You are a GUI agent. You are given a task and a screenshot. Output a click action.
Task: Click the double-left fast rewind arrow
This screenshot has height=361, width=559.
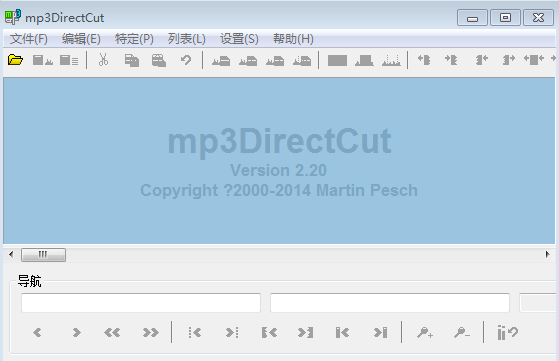(112, 333)
